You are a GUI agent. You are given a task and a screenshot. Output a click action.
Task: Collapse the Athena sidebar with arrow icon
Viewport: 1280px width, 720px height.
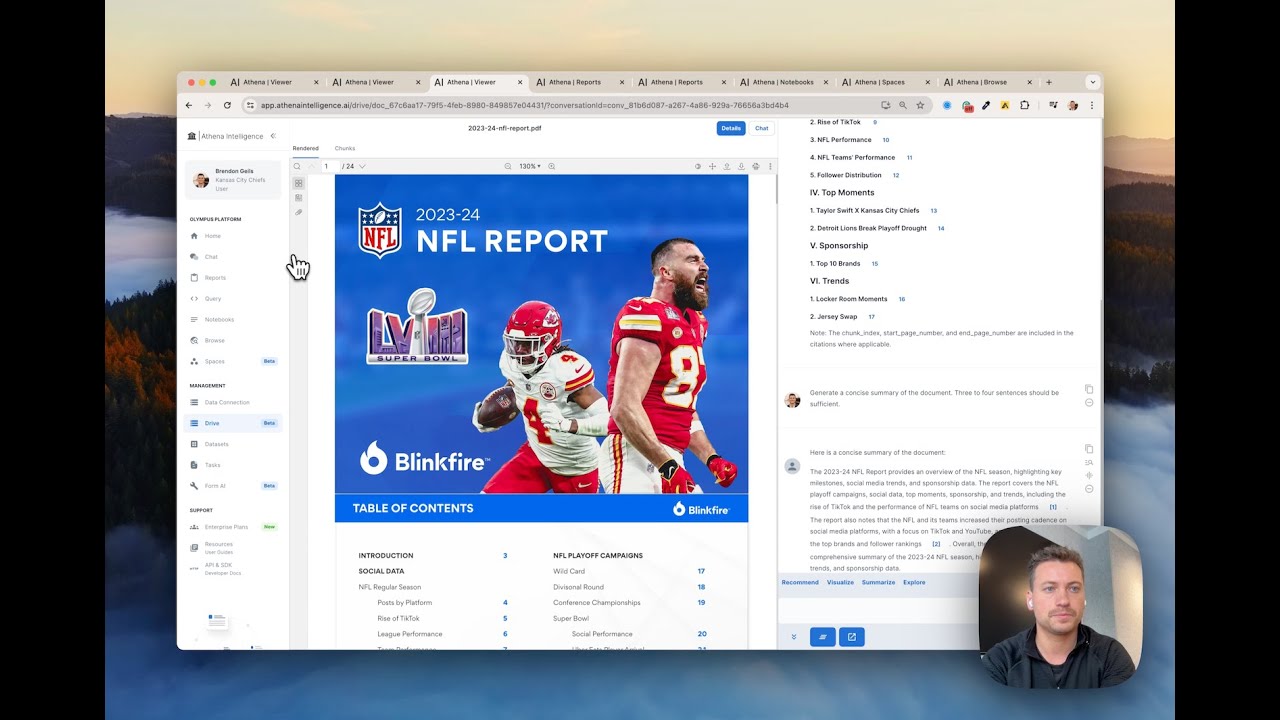tap(273, 136)
